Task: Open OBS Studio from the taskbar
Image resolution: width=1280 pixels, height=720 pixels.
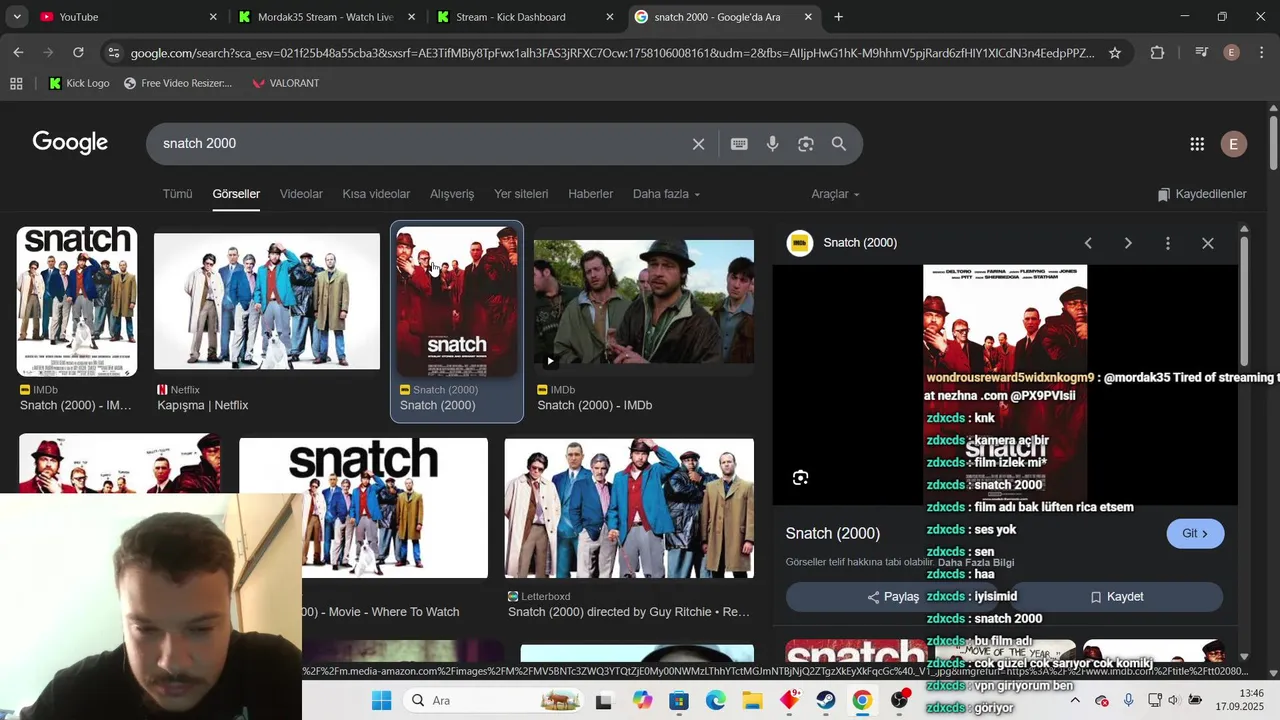Action: [899, 701]
